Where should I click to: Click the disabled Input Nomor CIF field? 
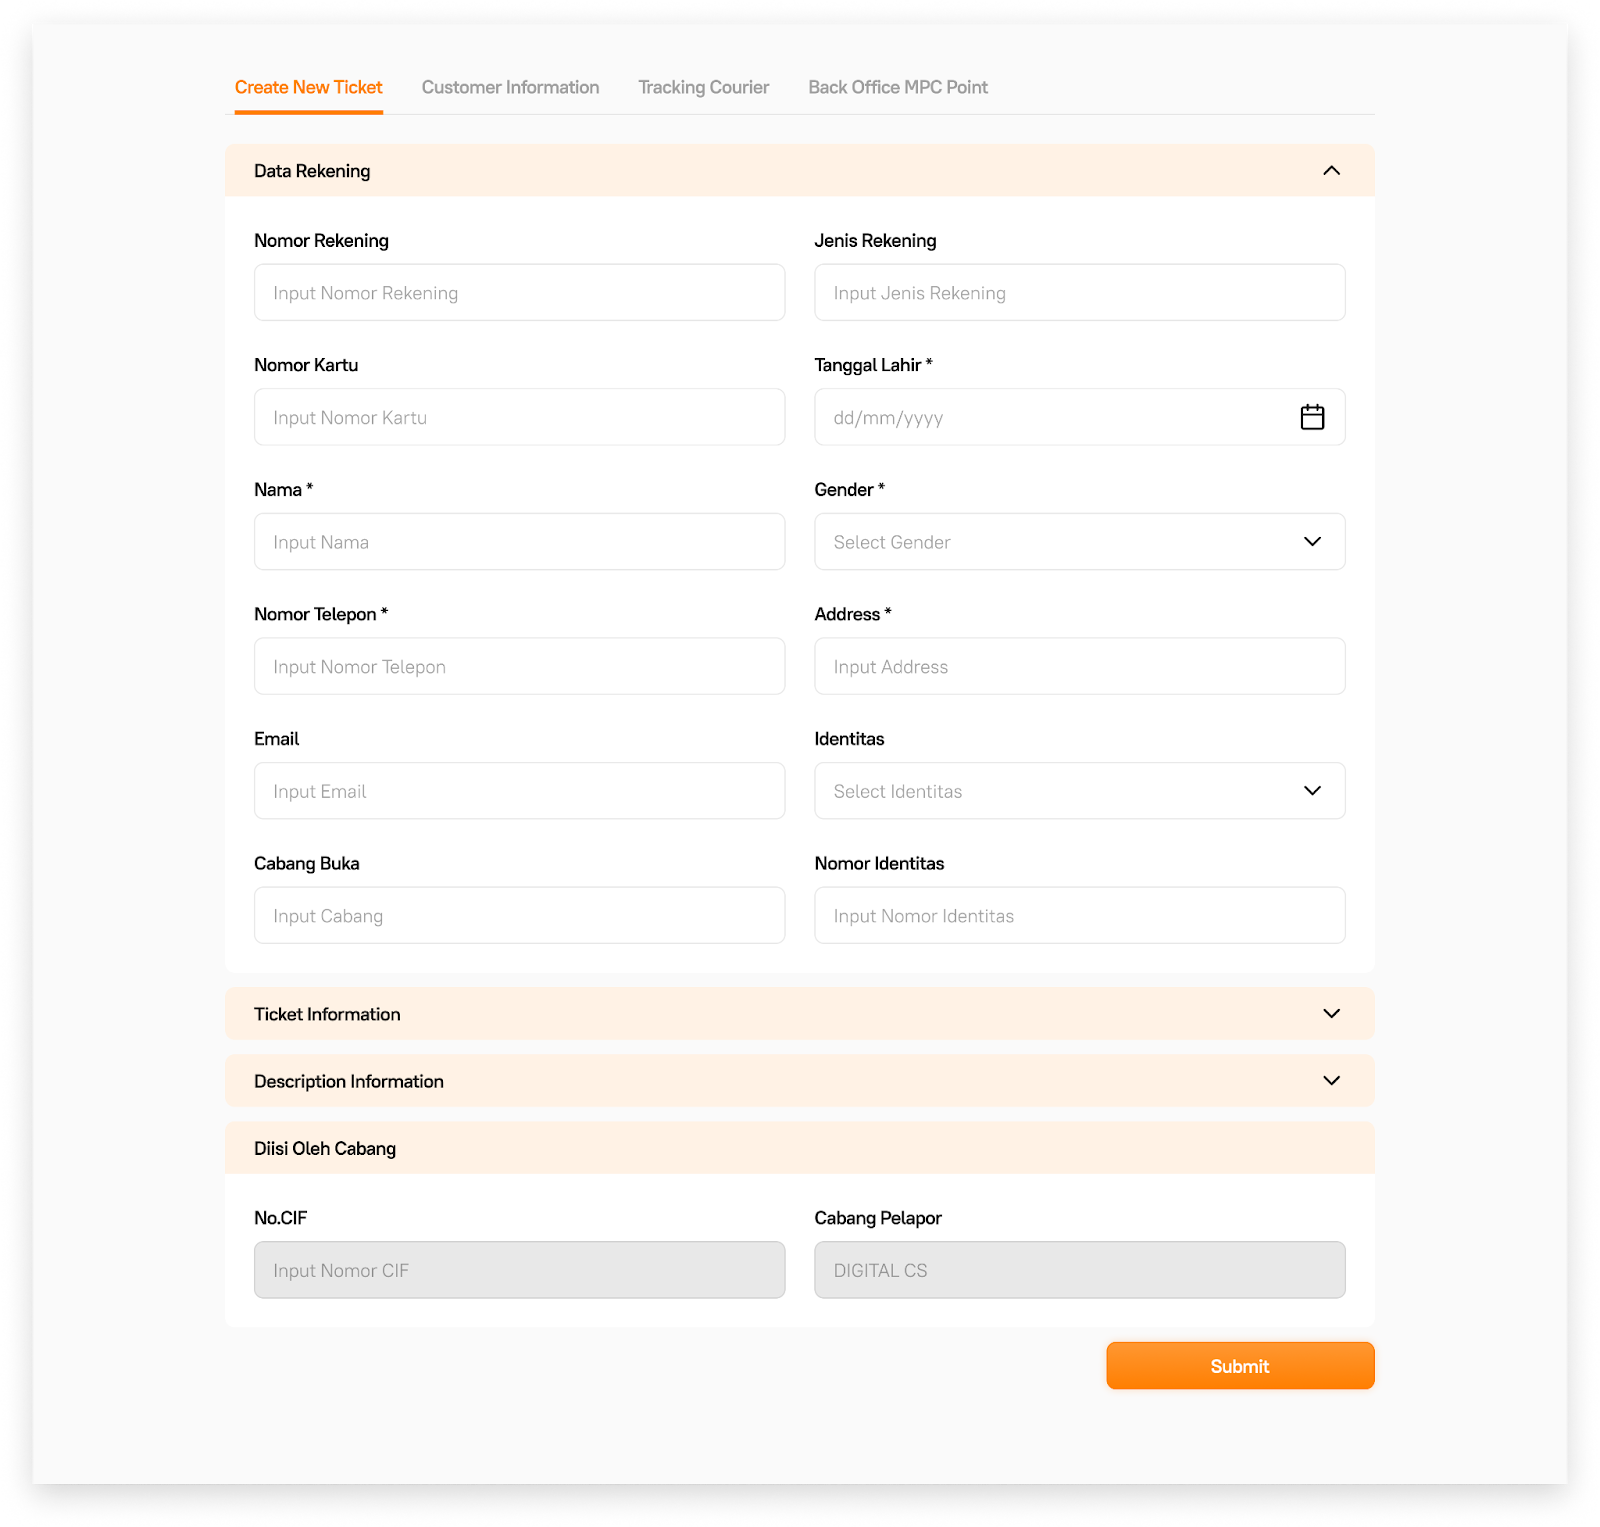520,1270
